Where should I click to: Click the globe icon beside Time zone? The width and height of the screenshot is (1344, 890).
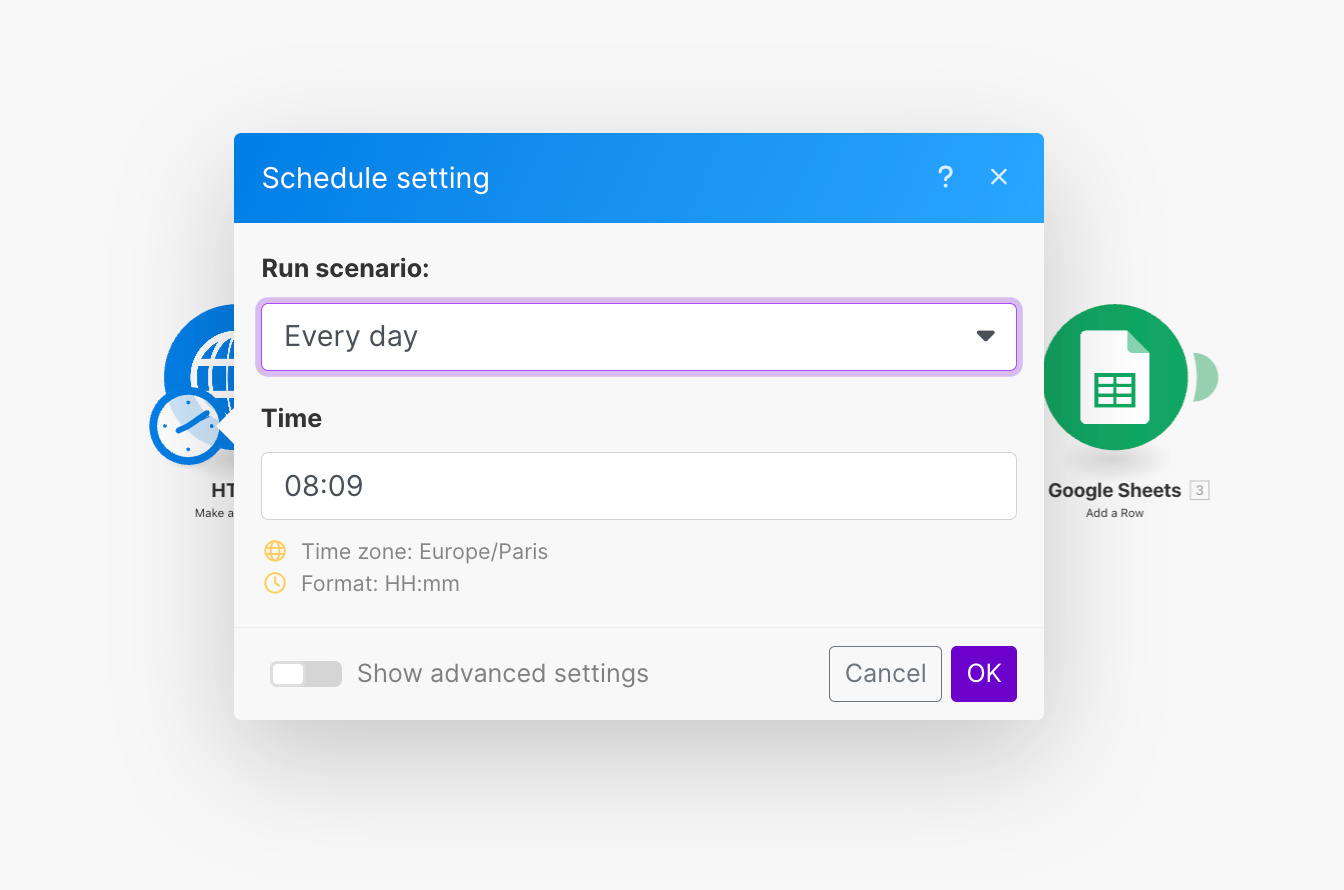275,551
